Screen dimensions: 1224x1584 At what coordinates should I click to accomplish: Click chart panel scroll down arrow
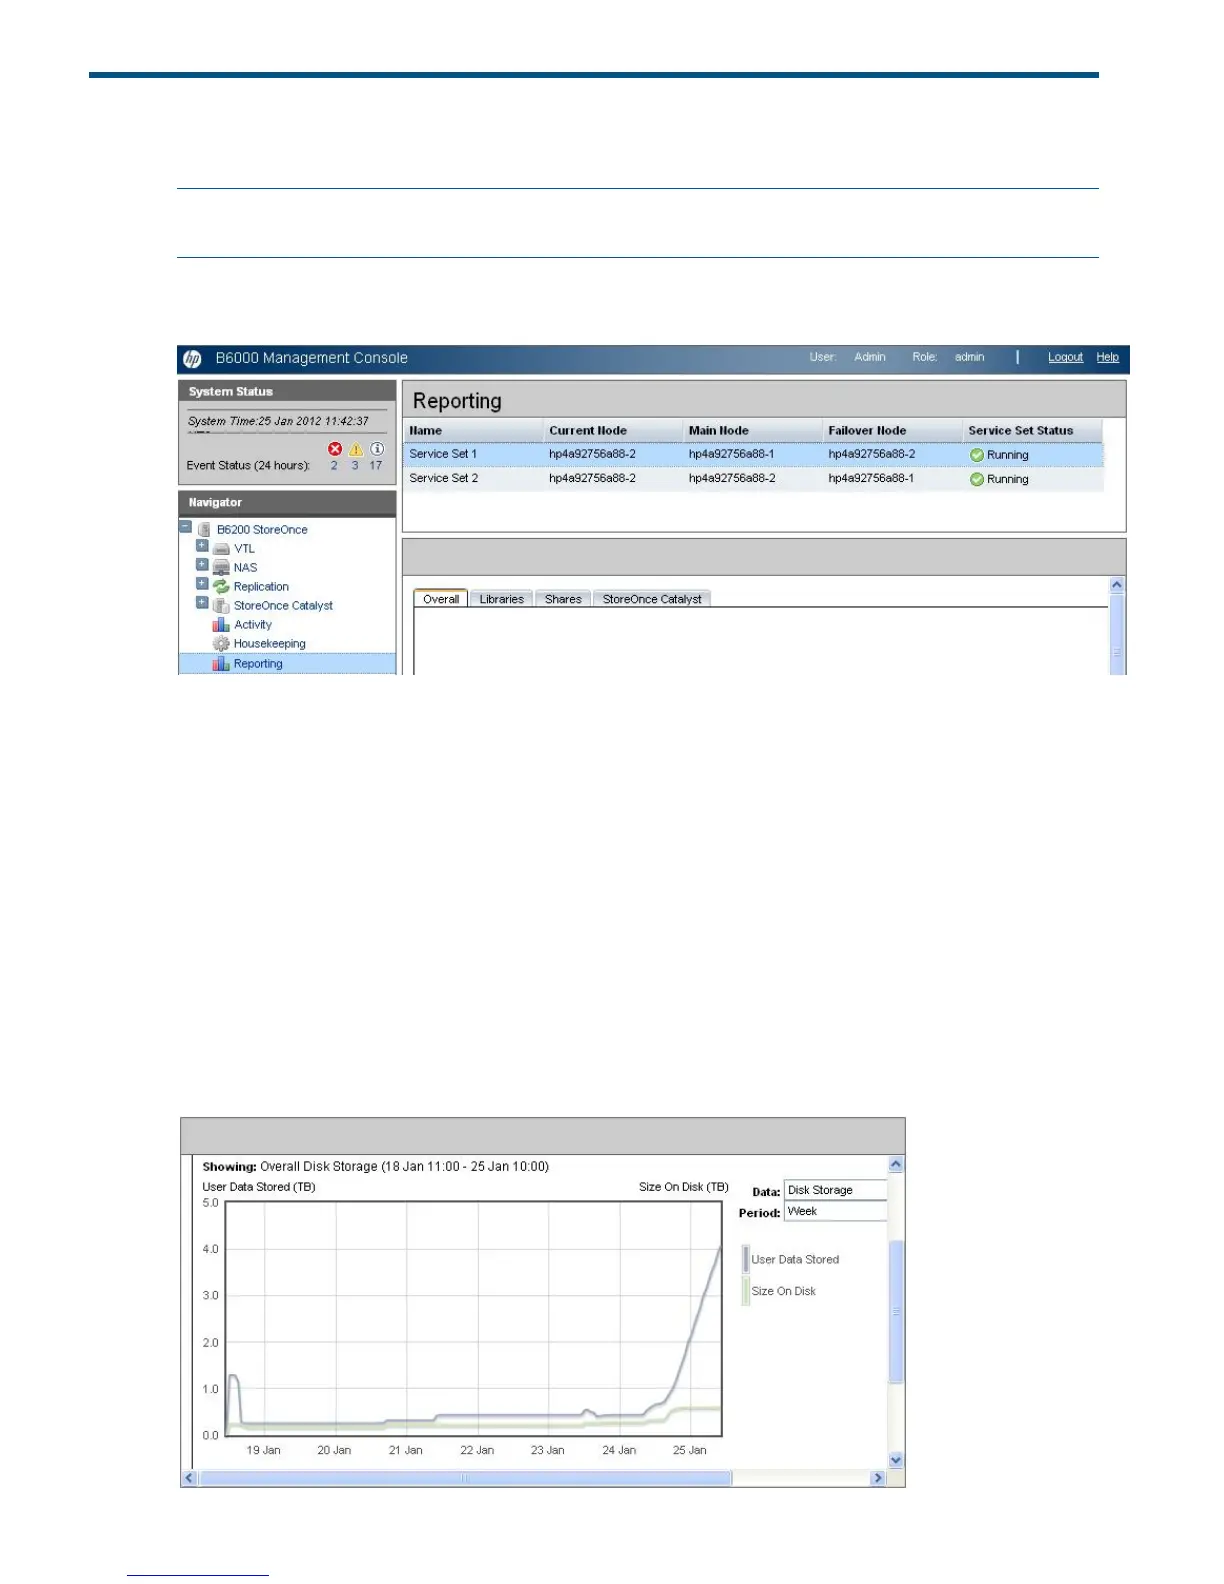896,1460
